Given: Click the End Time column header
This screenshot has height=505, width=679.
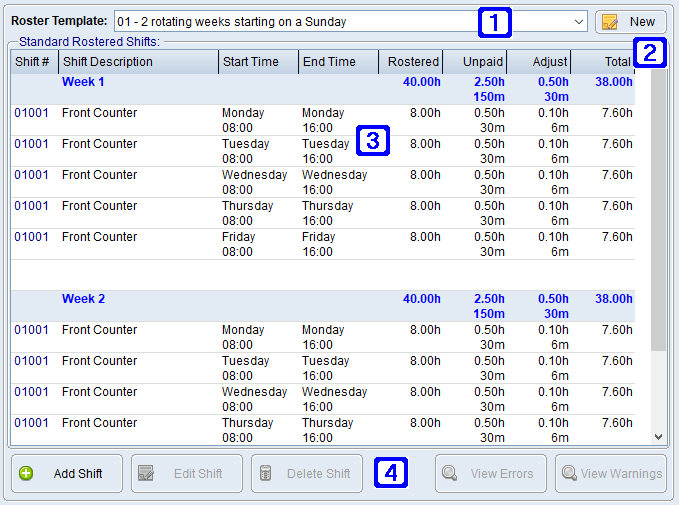Looking at the screenshot, I should coord(338,62).
